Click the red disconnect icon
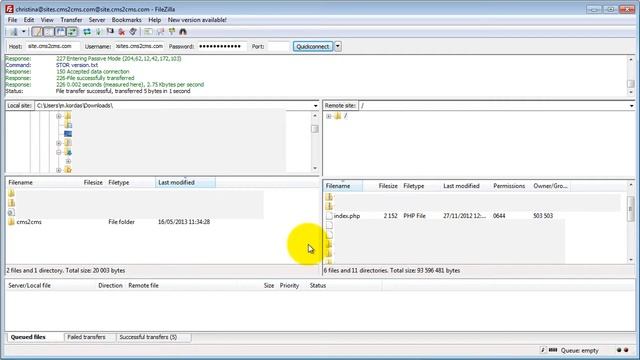640x360 pixels. [122, 32]
